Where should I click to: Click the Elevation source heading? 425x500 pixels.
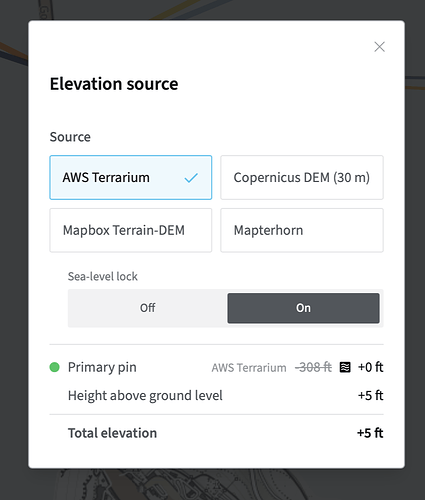coord(114,84)
